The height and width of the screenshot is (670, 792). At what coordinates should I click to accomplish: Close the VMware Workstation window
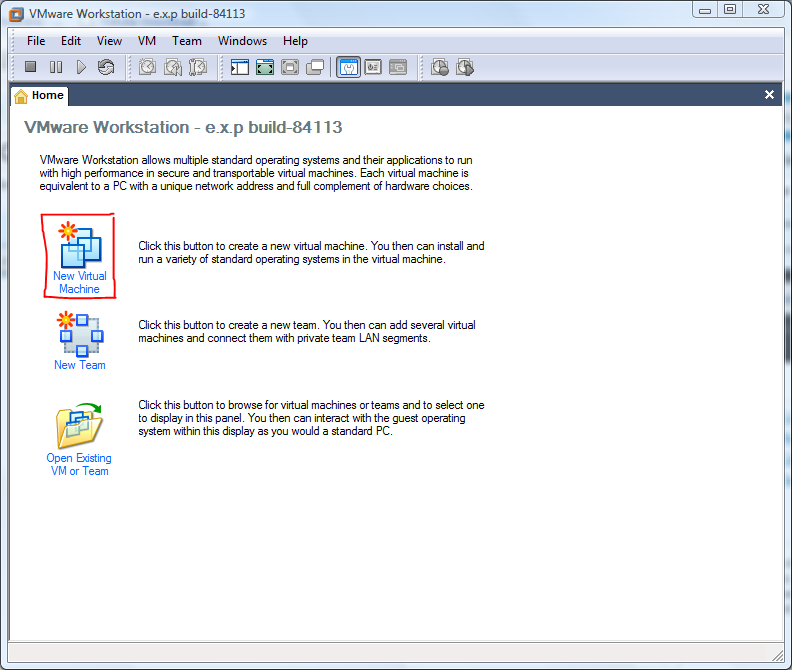click(x=764, y=10)
